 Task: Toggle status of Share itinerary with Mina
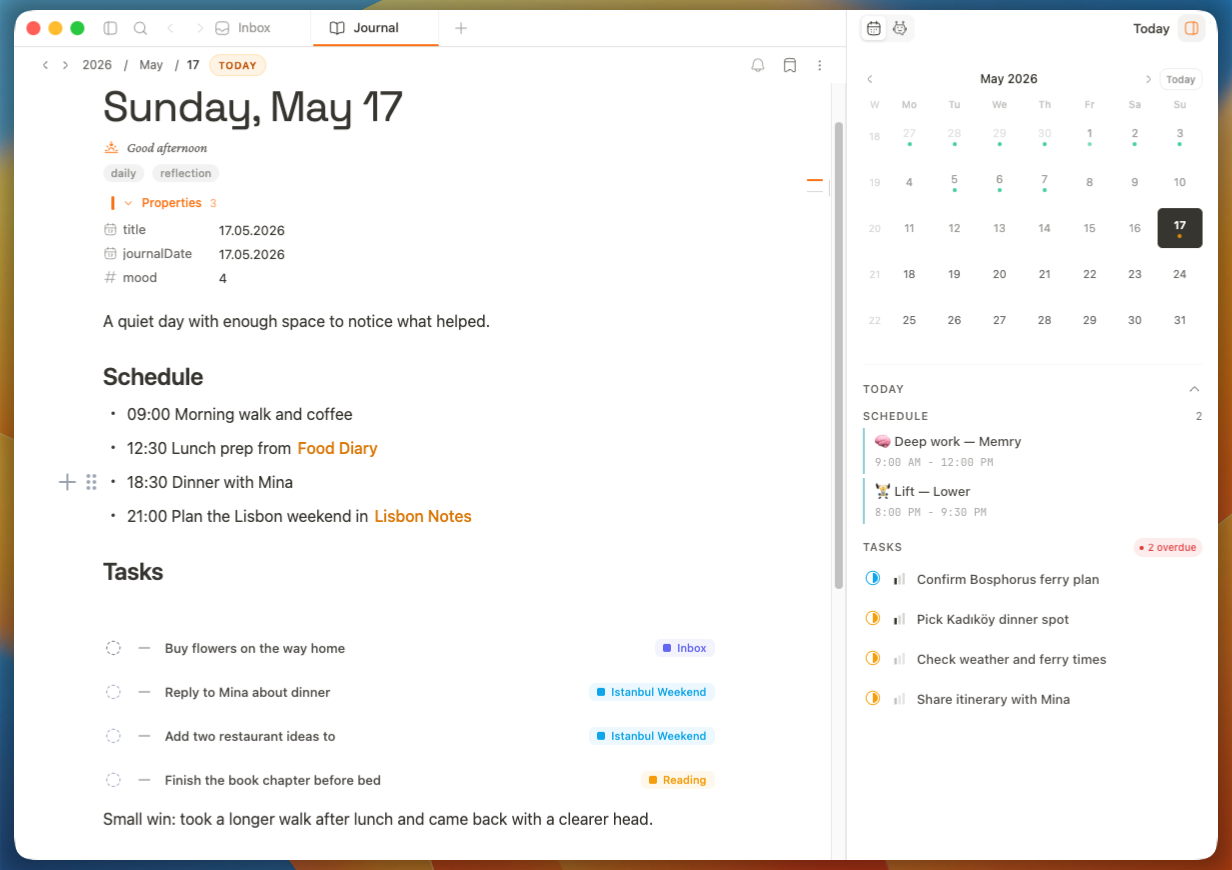(x=873, y=698)
